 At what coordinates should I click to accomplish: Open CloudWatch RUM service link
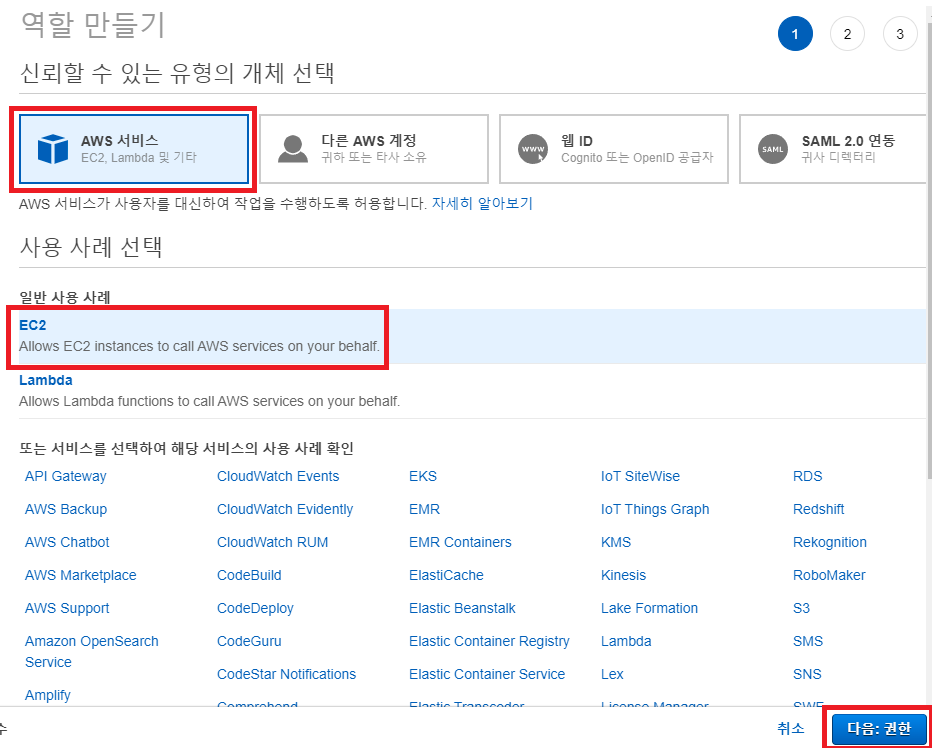coord(272,542)
